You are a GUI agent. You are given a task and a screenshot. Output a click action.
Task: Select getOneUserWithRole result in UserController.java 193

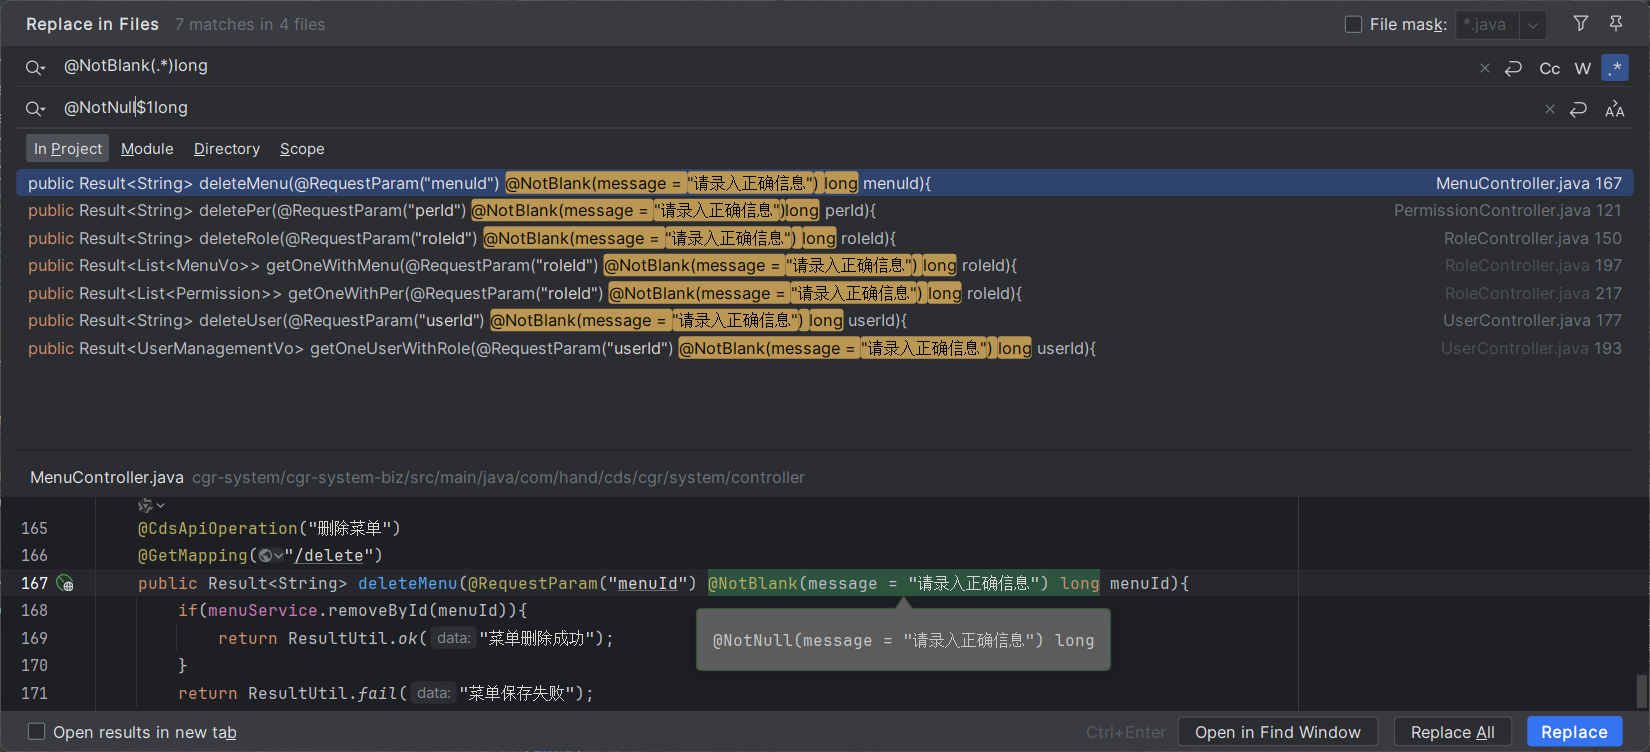tap(825, 348)
